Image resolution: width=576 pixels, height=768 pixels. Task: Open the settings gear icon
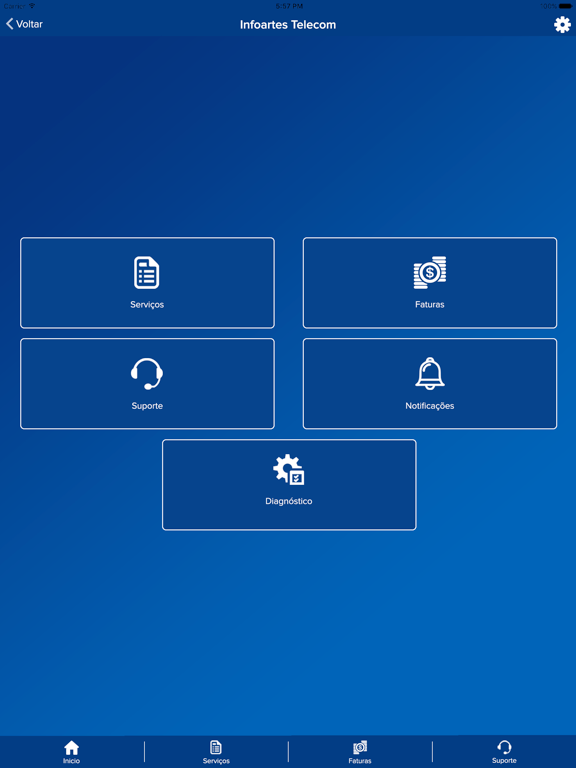[x=562, y=24]
